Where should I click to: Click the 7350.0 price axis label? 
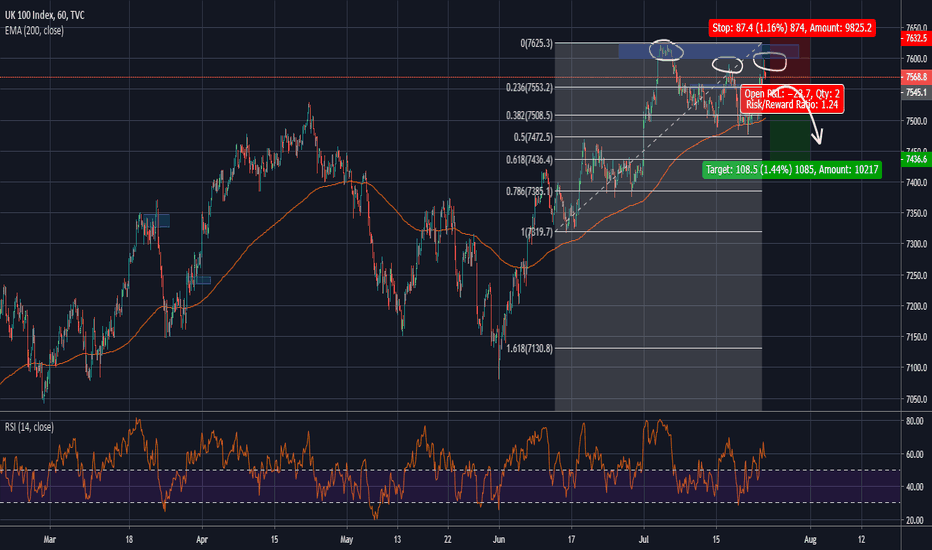tap(917, 213)
